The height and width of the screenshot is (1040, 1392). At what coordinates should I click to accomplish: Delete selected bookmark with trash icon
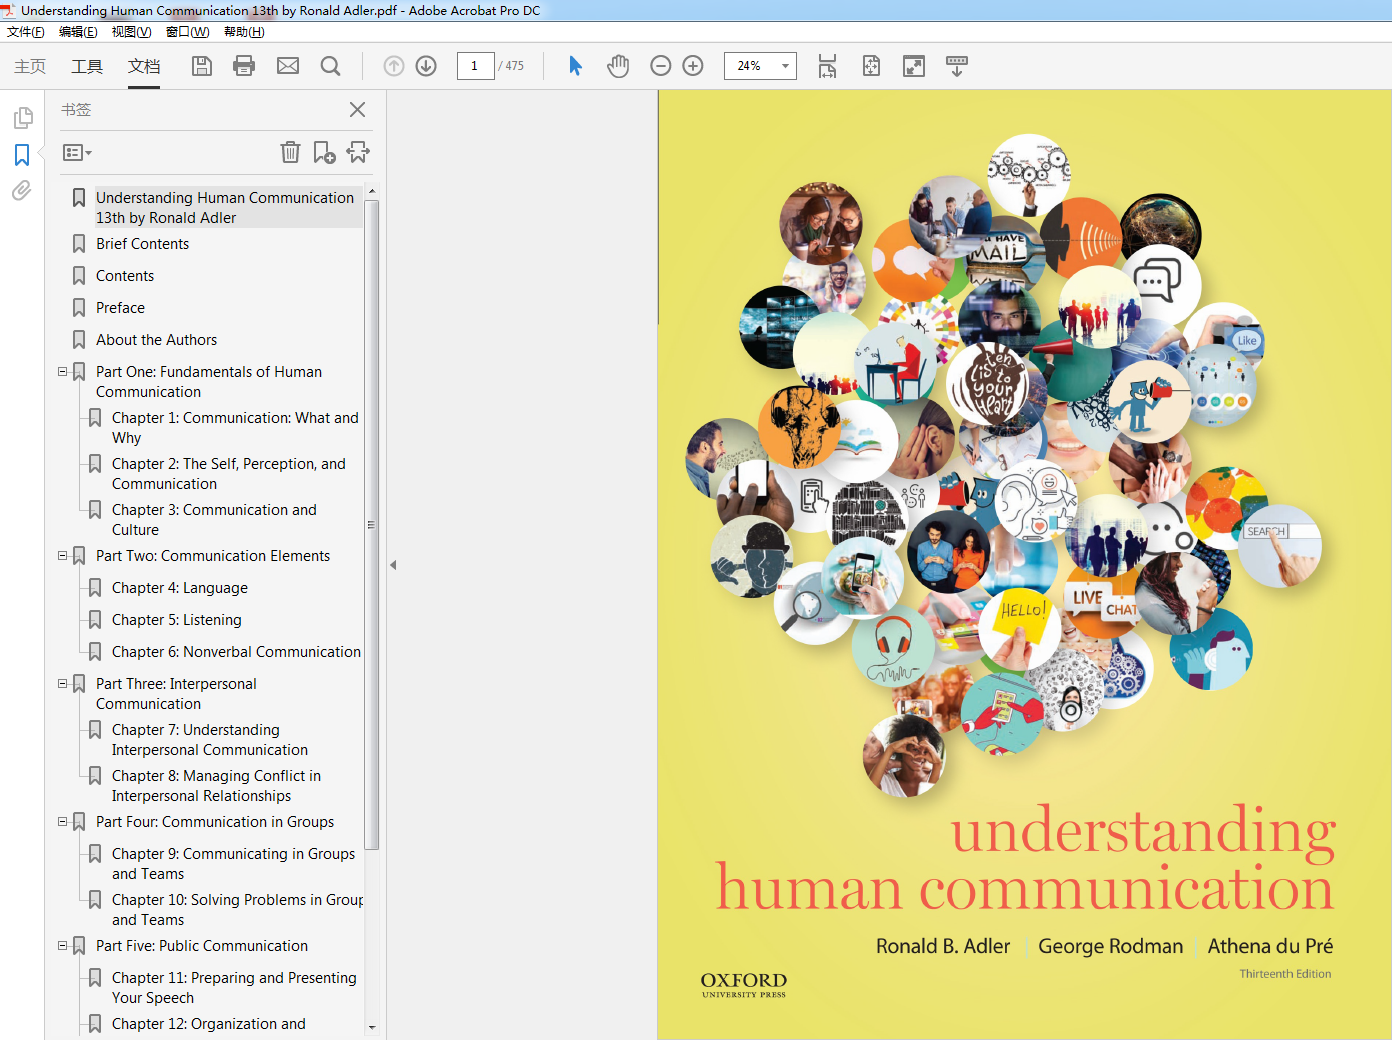pos(290,152)
